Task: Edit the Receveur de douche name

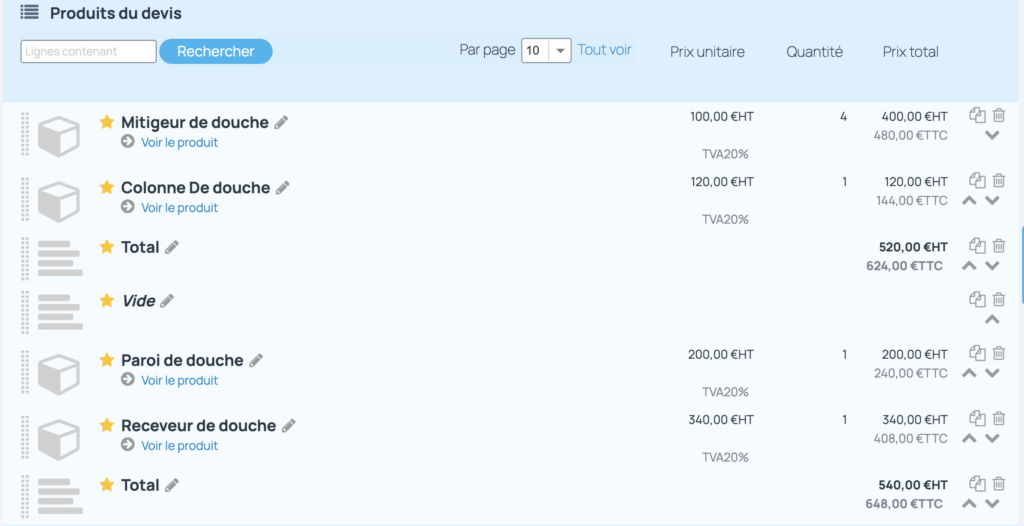Action: click(x=288, y=425)
